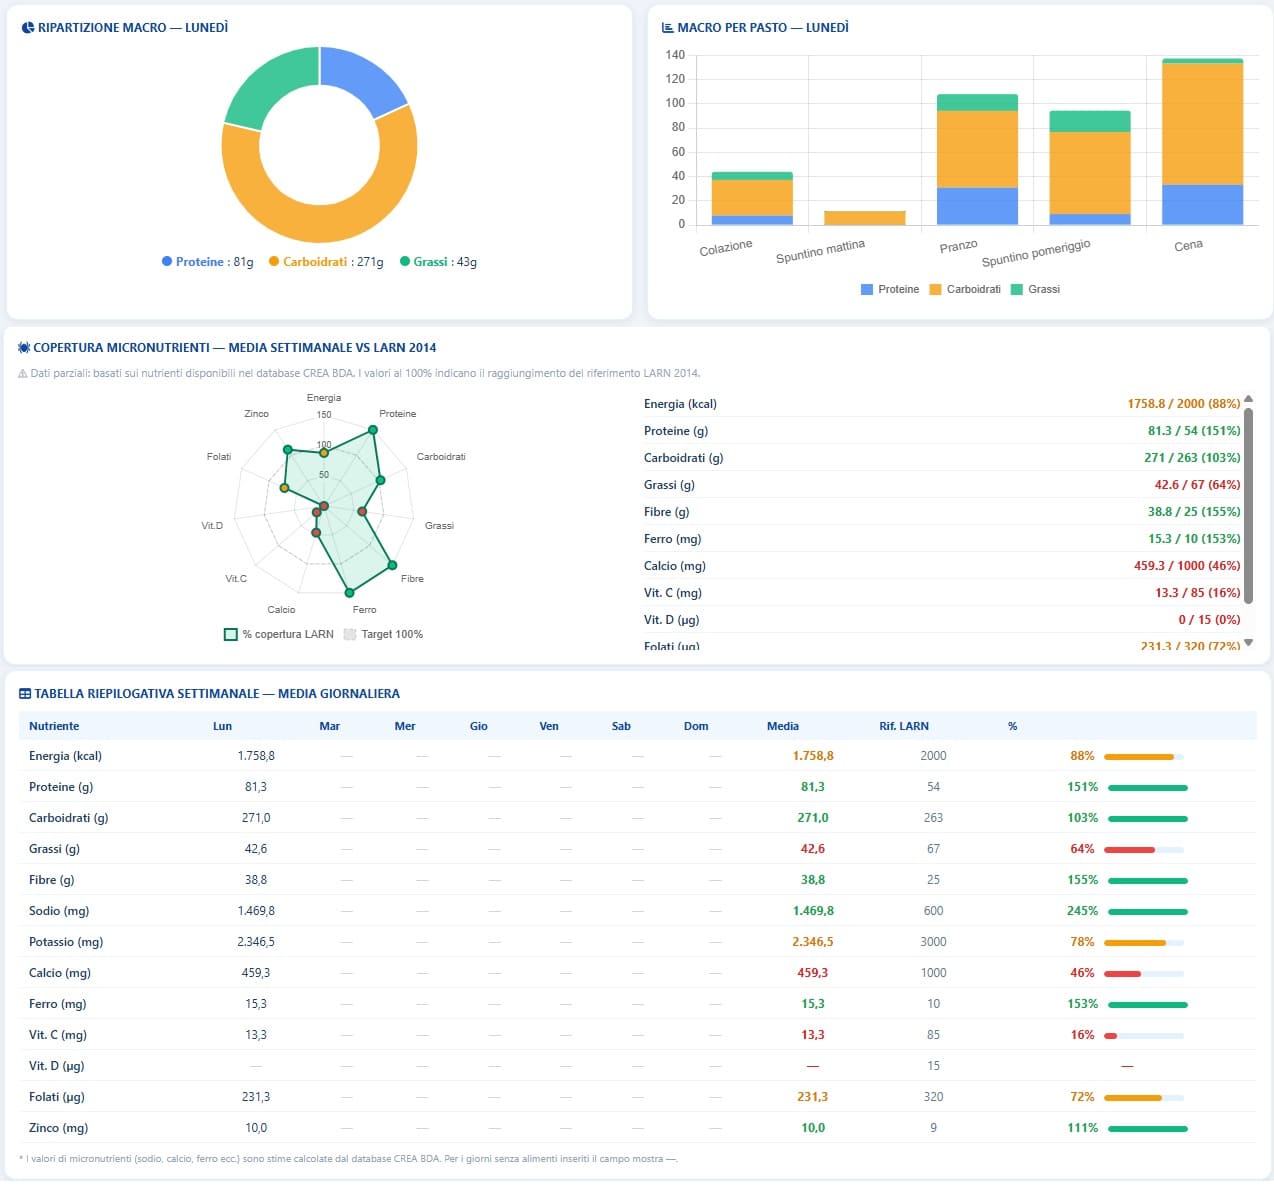Click the table icon beside Tabella Riepilogativa
The width and height of the screenshot is (1274, 1192).
pyautogui.click(x=25, y=694)
